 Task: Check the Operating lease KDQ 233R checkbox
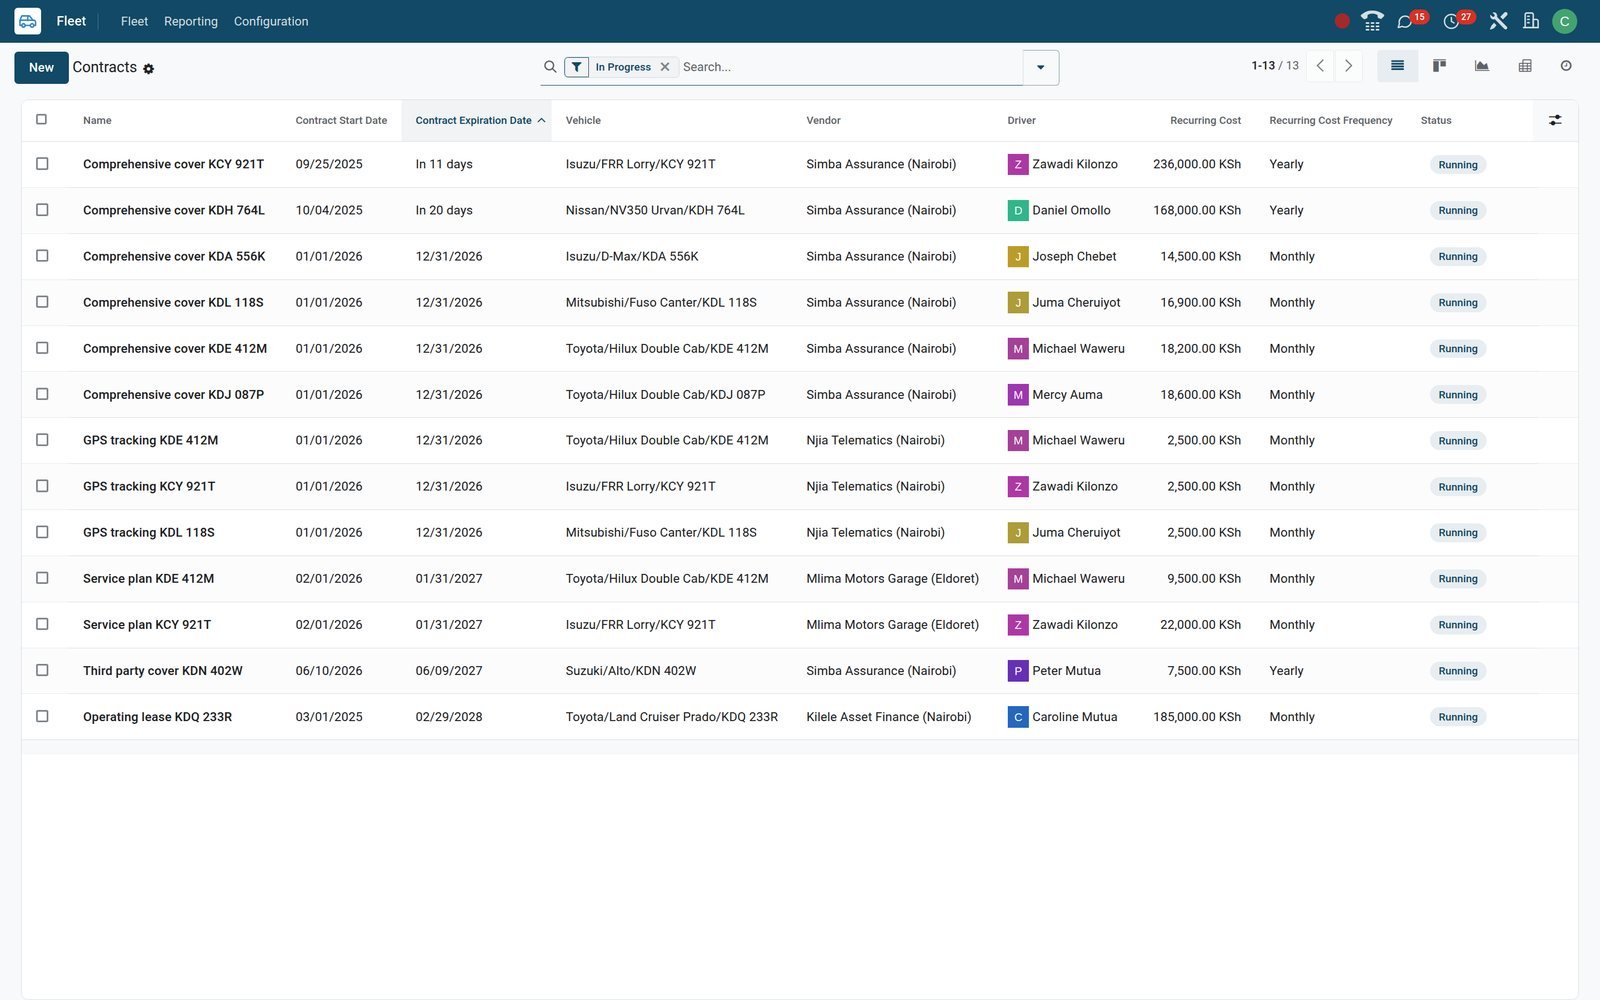coord(42,716)
